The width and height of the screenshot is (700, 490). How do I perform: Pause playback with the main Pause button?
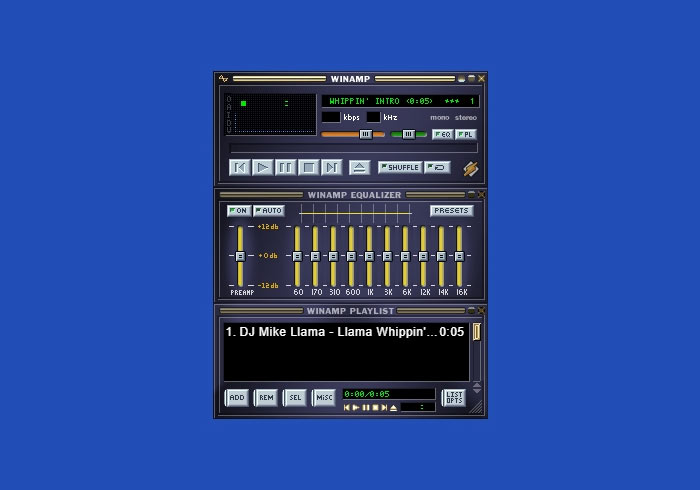(x=286, y=167)
